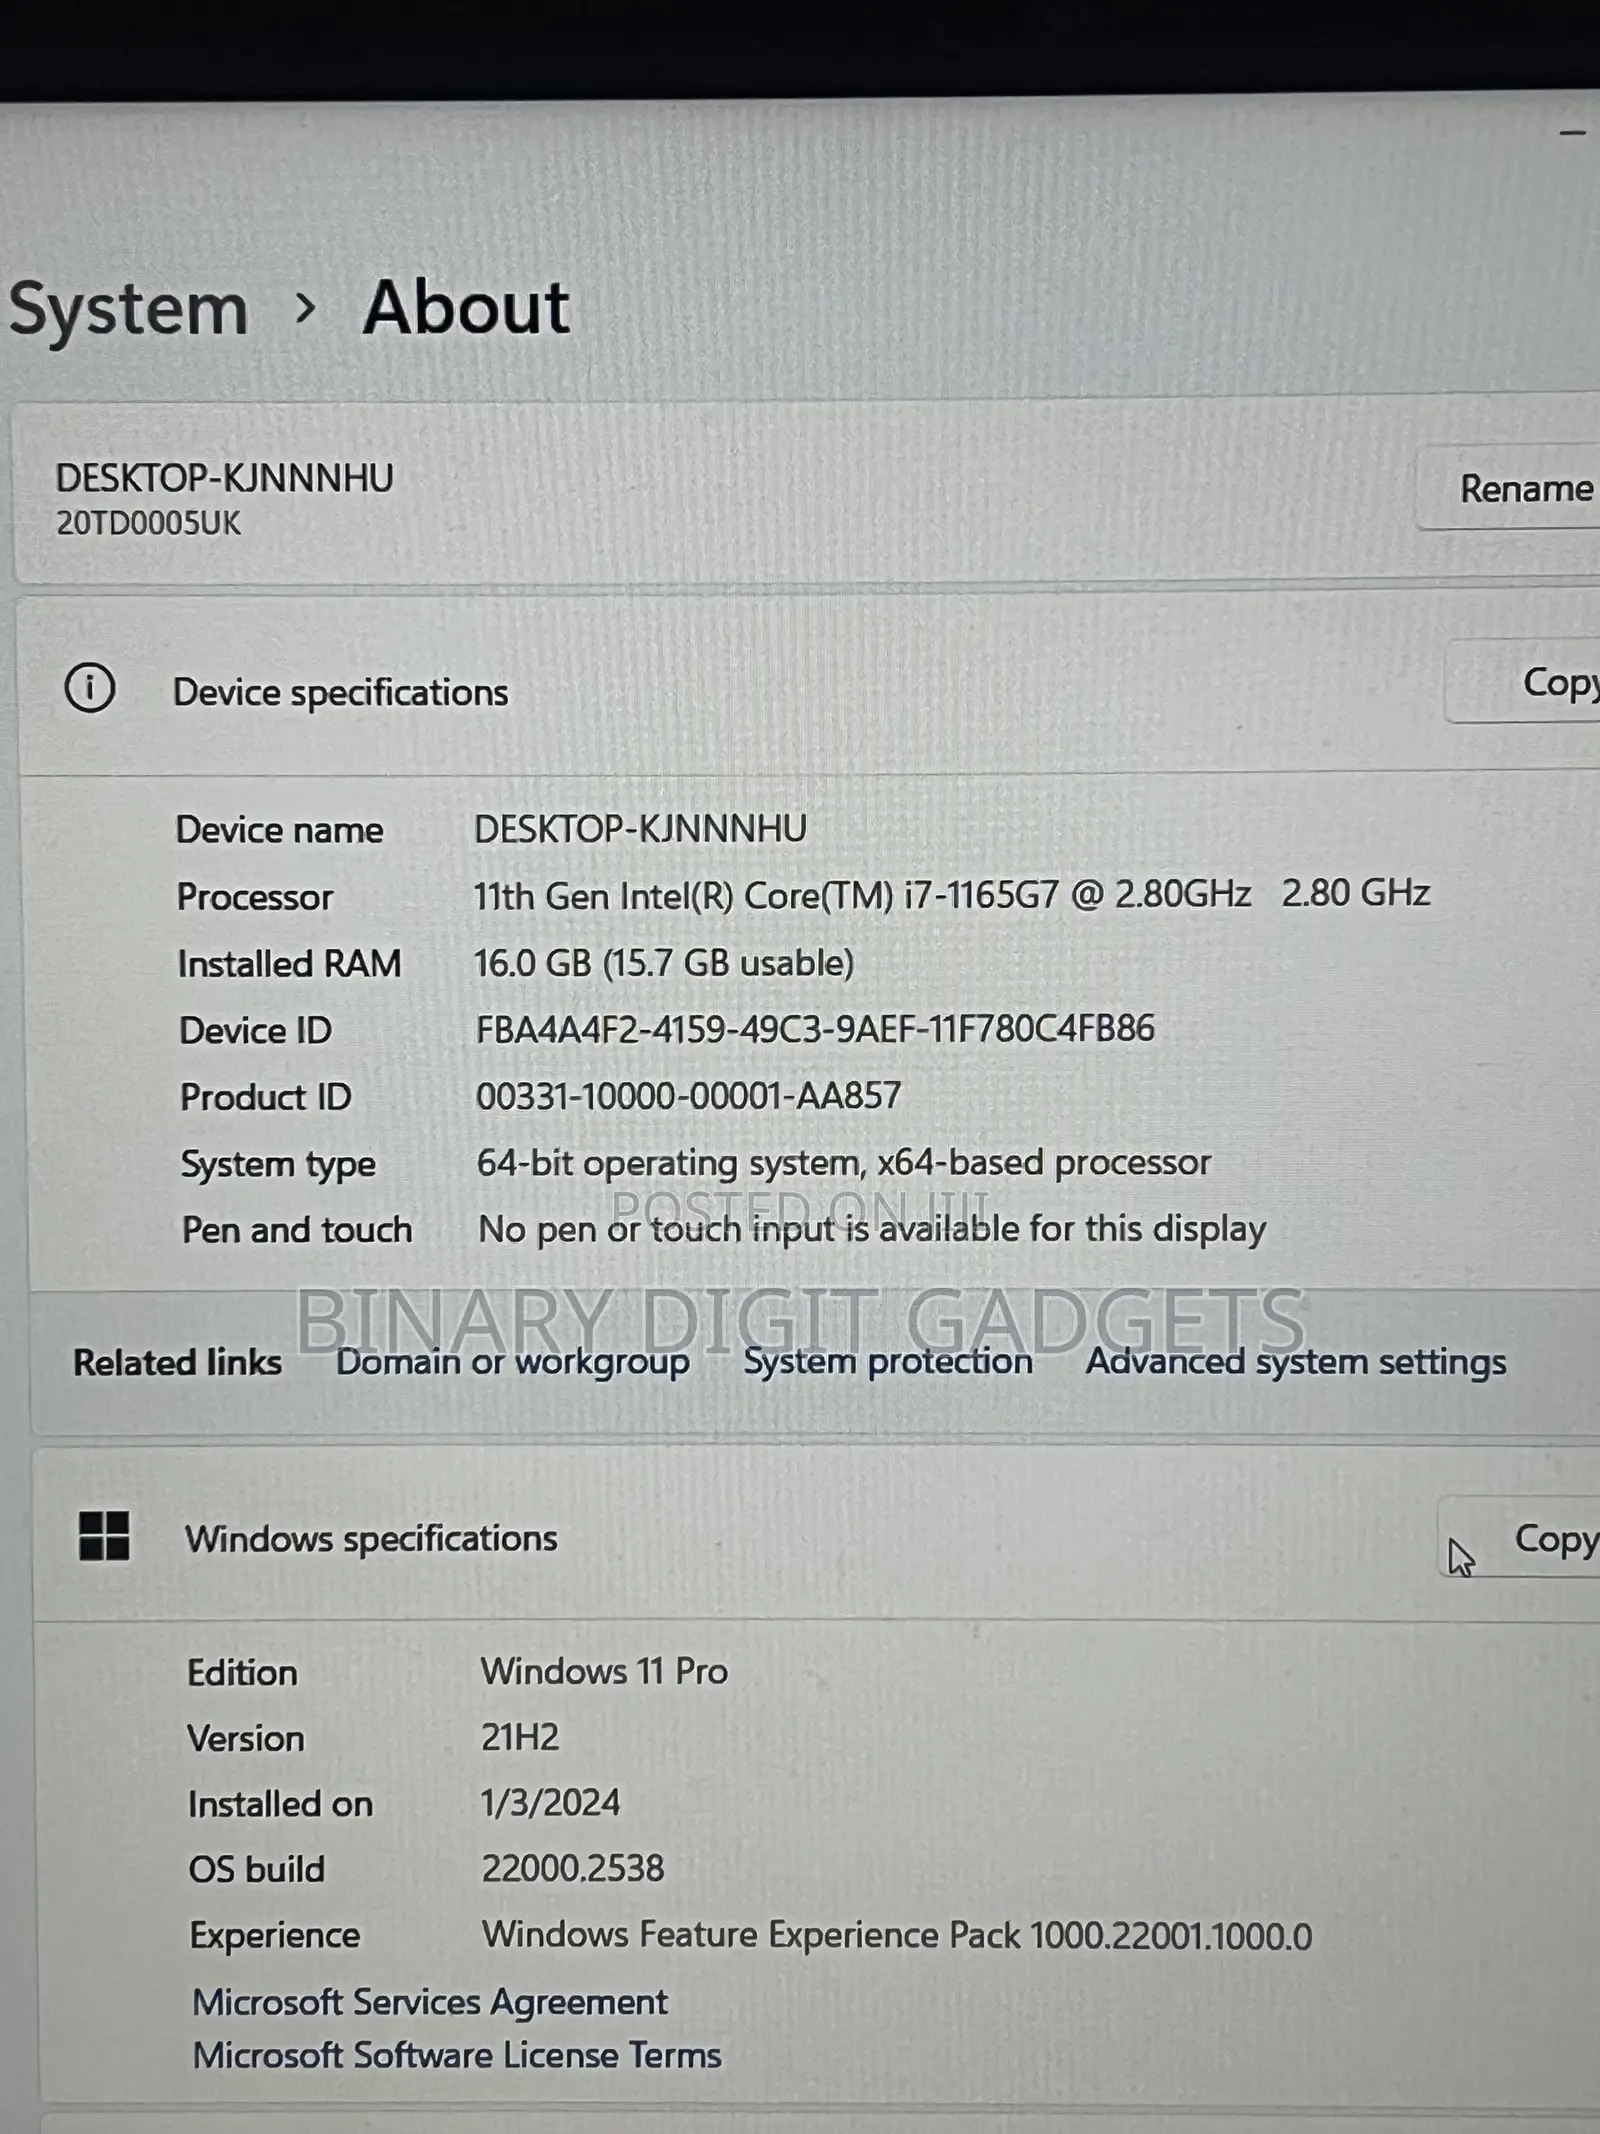The height and width of the screenshot is (2134, 1600).
Task: Click the Product ID label
Action: (265, 1097)
